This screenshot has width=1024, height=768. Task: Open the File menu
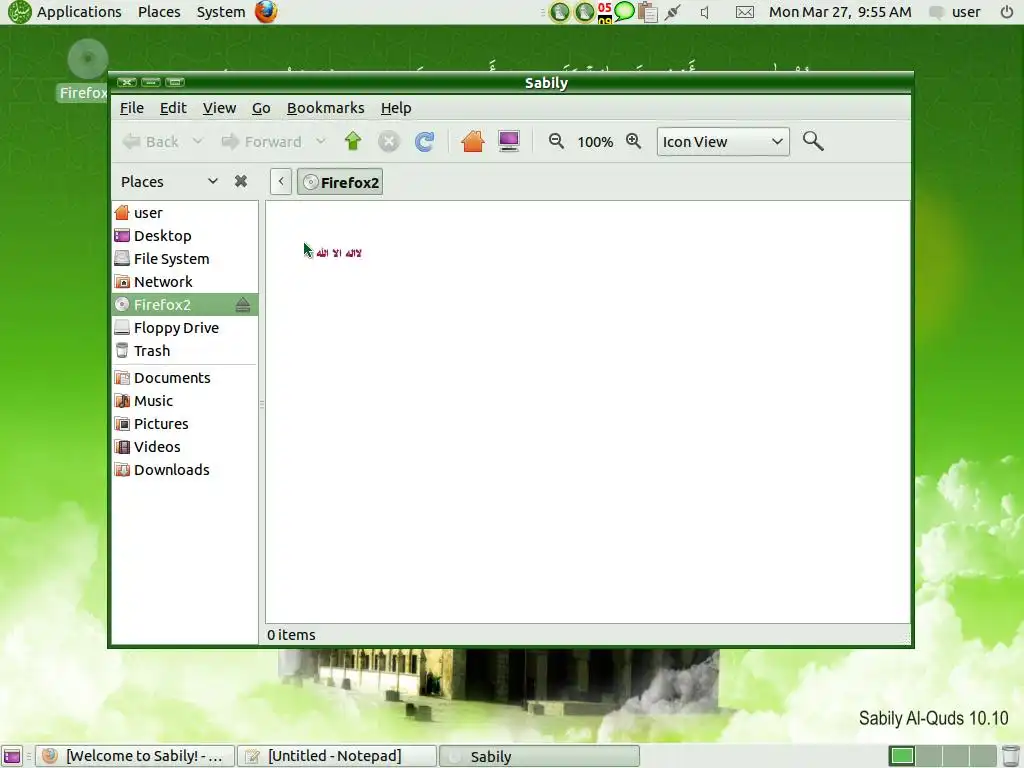[131, 108]
